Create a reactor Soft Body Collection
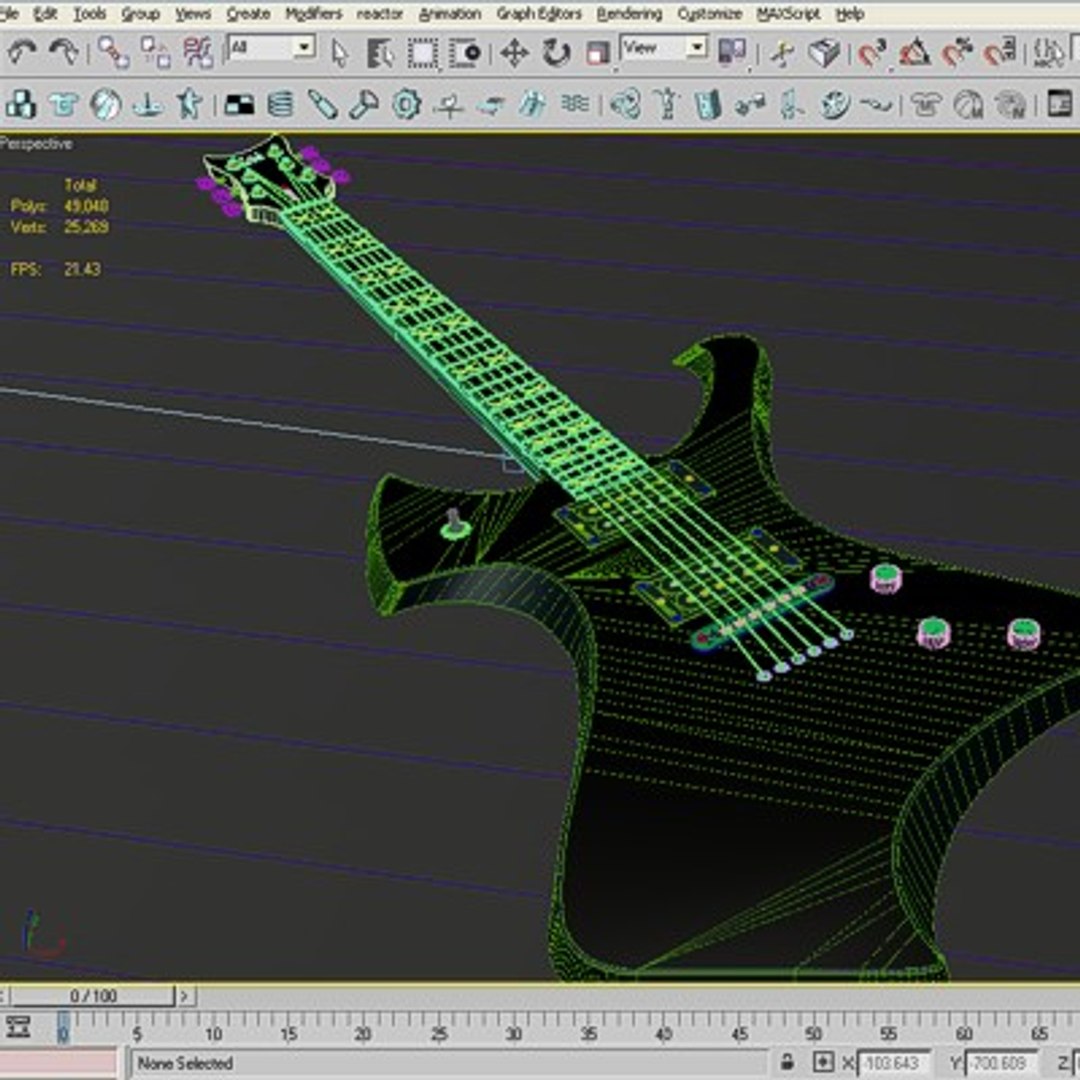This screenshot has height=1080, width=1080. (x=105, y=105)
